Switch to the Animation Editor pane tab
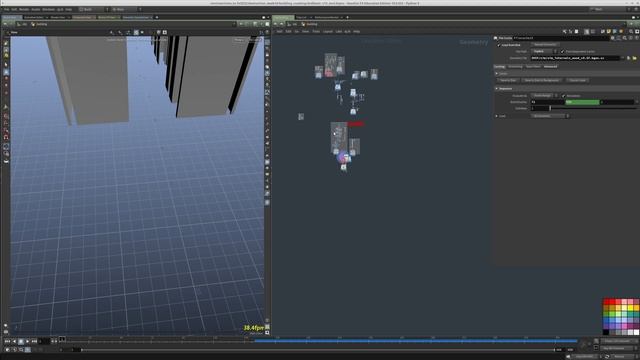This screenshot has height=360, width=640. pos(34,17)
